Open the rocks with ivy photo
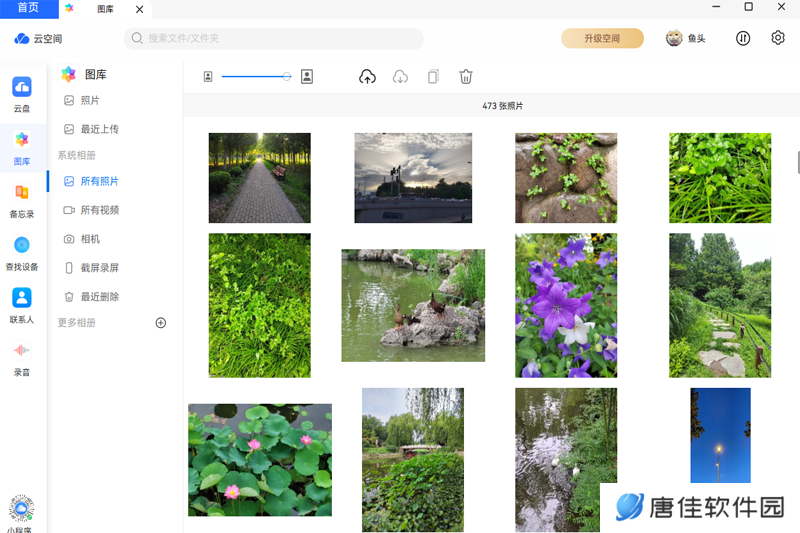The image size is (800, 533). point(566,178)
